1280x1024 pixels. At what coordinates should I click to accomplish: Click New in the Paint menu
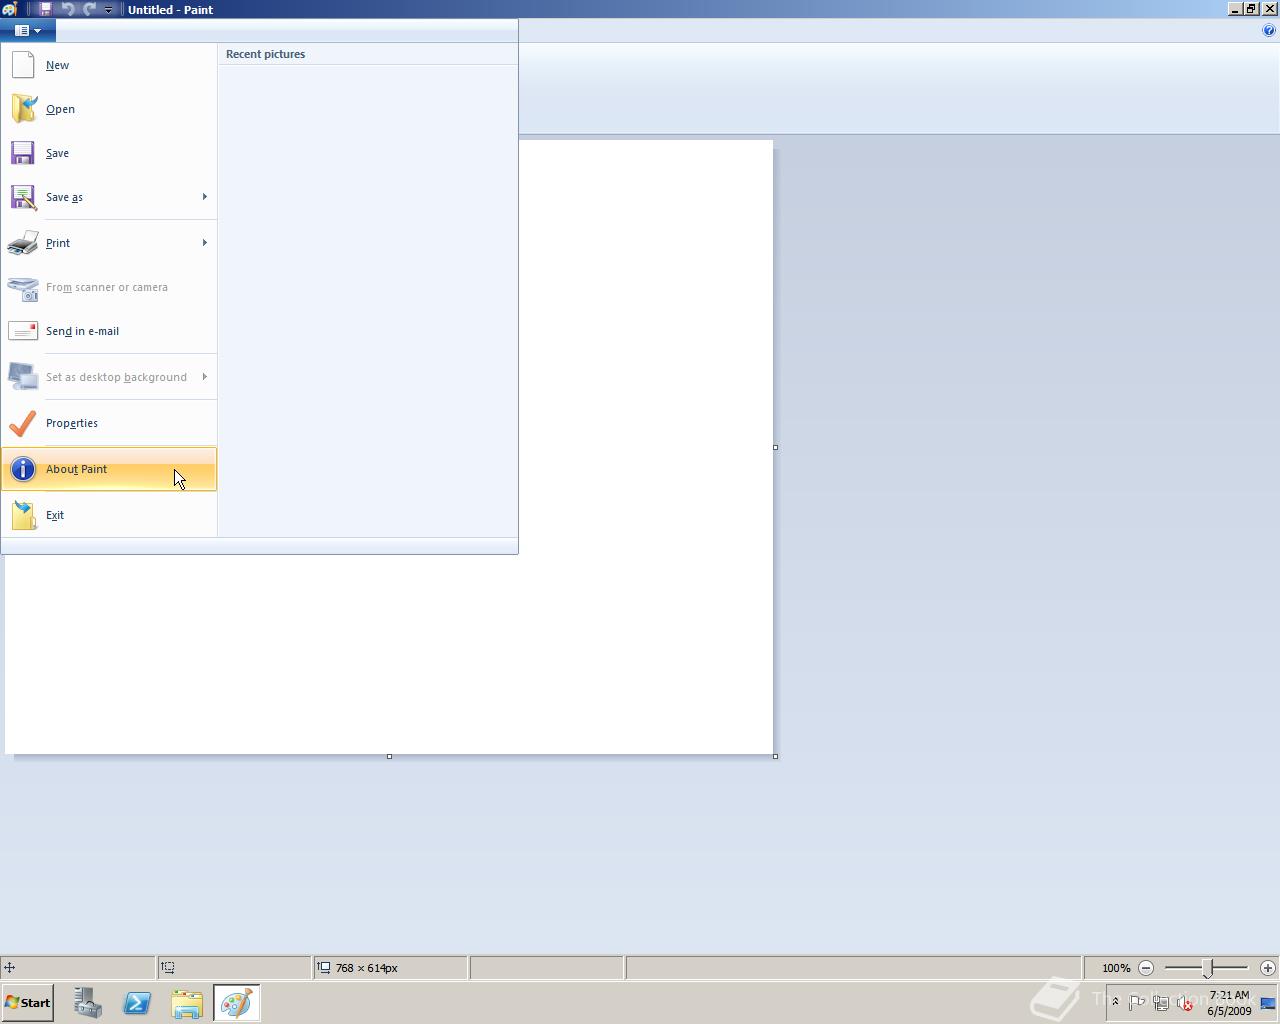[x=109, y=65]
